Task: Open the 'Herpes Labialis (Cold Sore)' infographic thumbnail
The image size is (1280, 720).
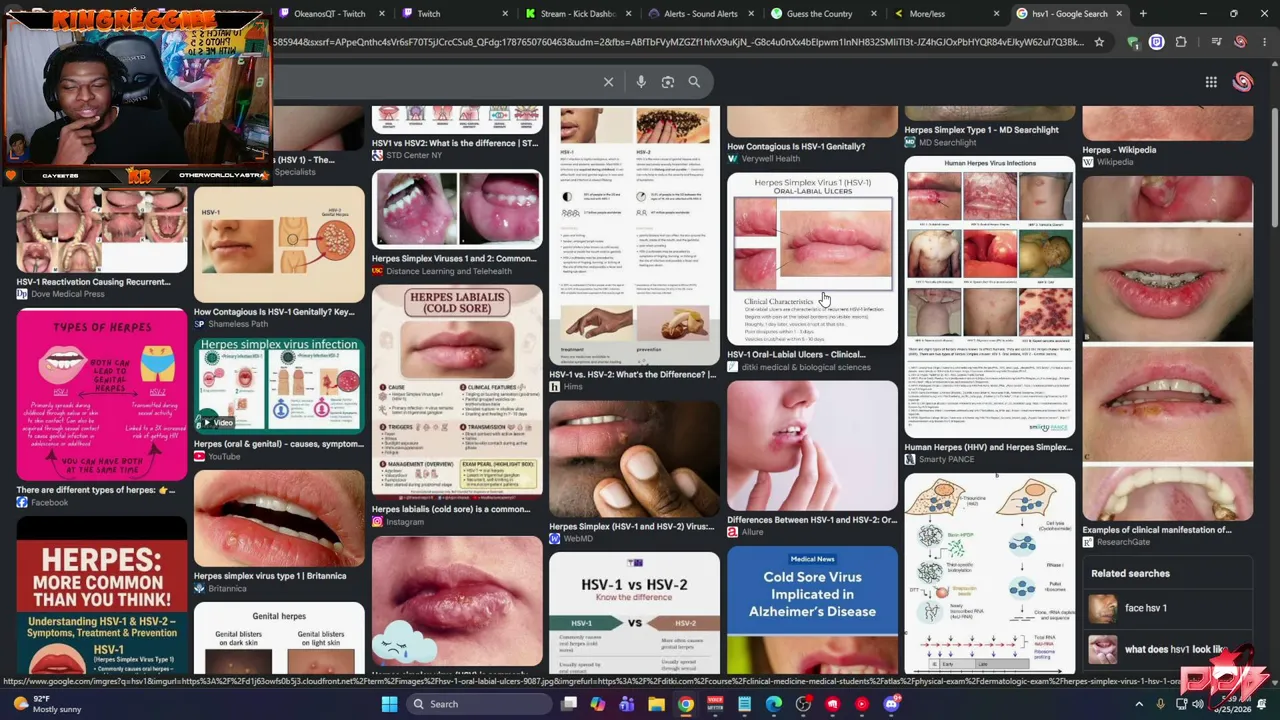Action: (x=457, y=392)
